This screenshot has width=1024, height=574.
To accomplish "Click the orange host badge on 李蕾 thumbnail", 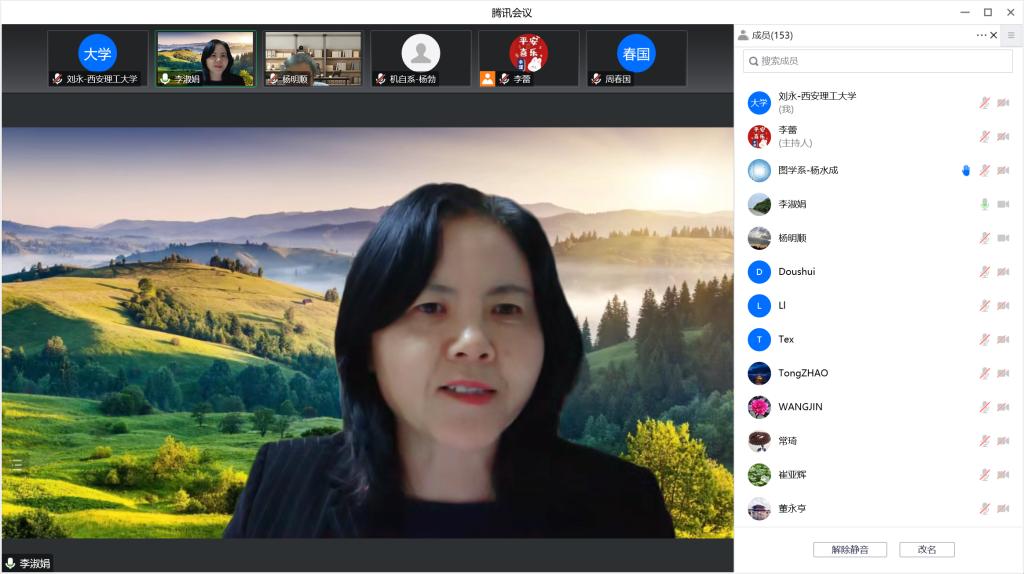I will point(487,78).
